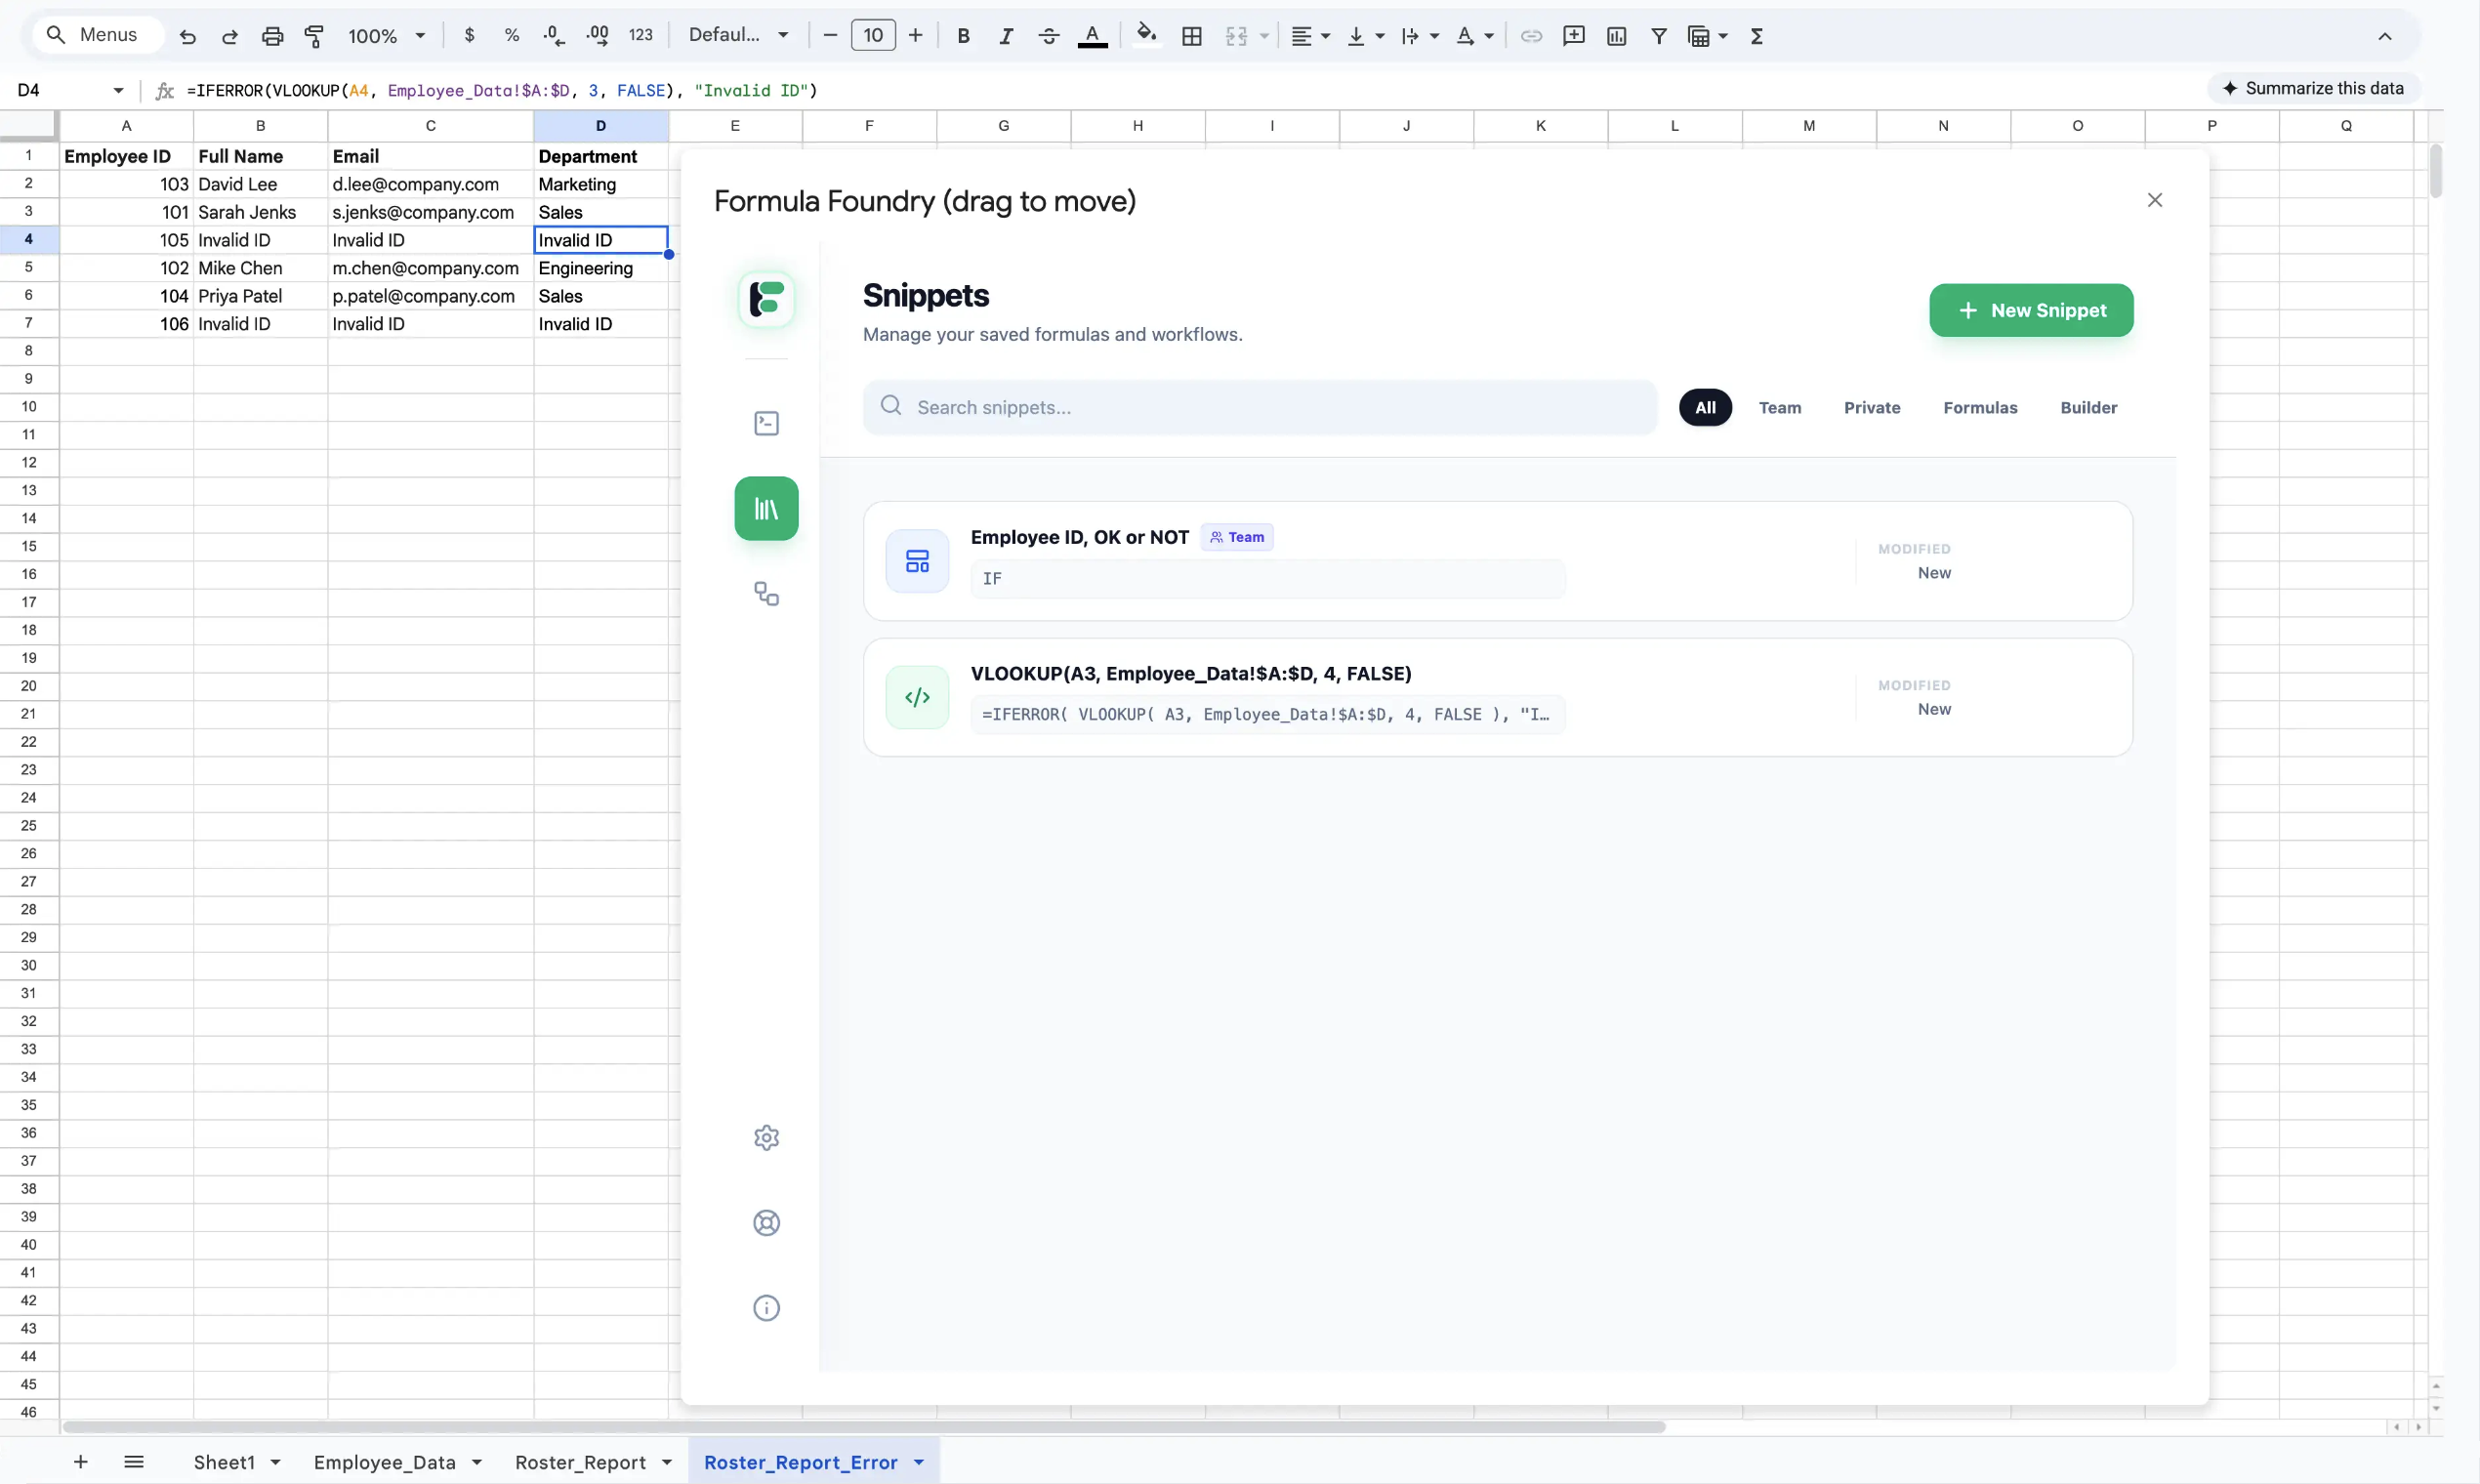Select the Team snippets filter
2480x1484 pixels.
point(1779,408)
